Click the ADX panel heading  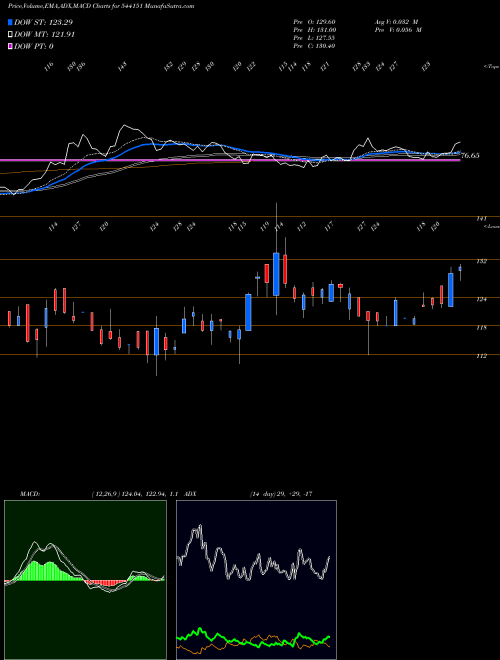click(190, 493)
